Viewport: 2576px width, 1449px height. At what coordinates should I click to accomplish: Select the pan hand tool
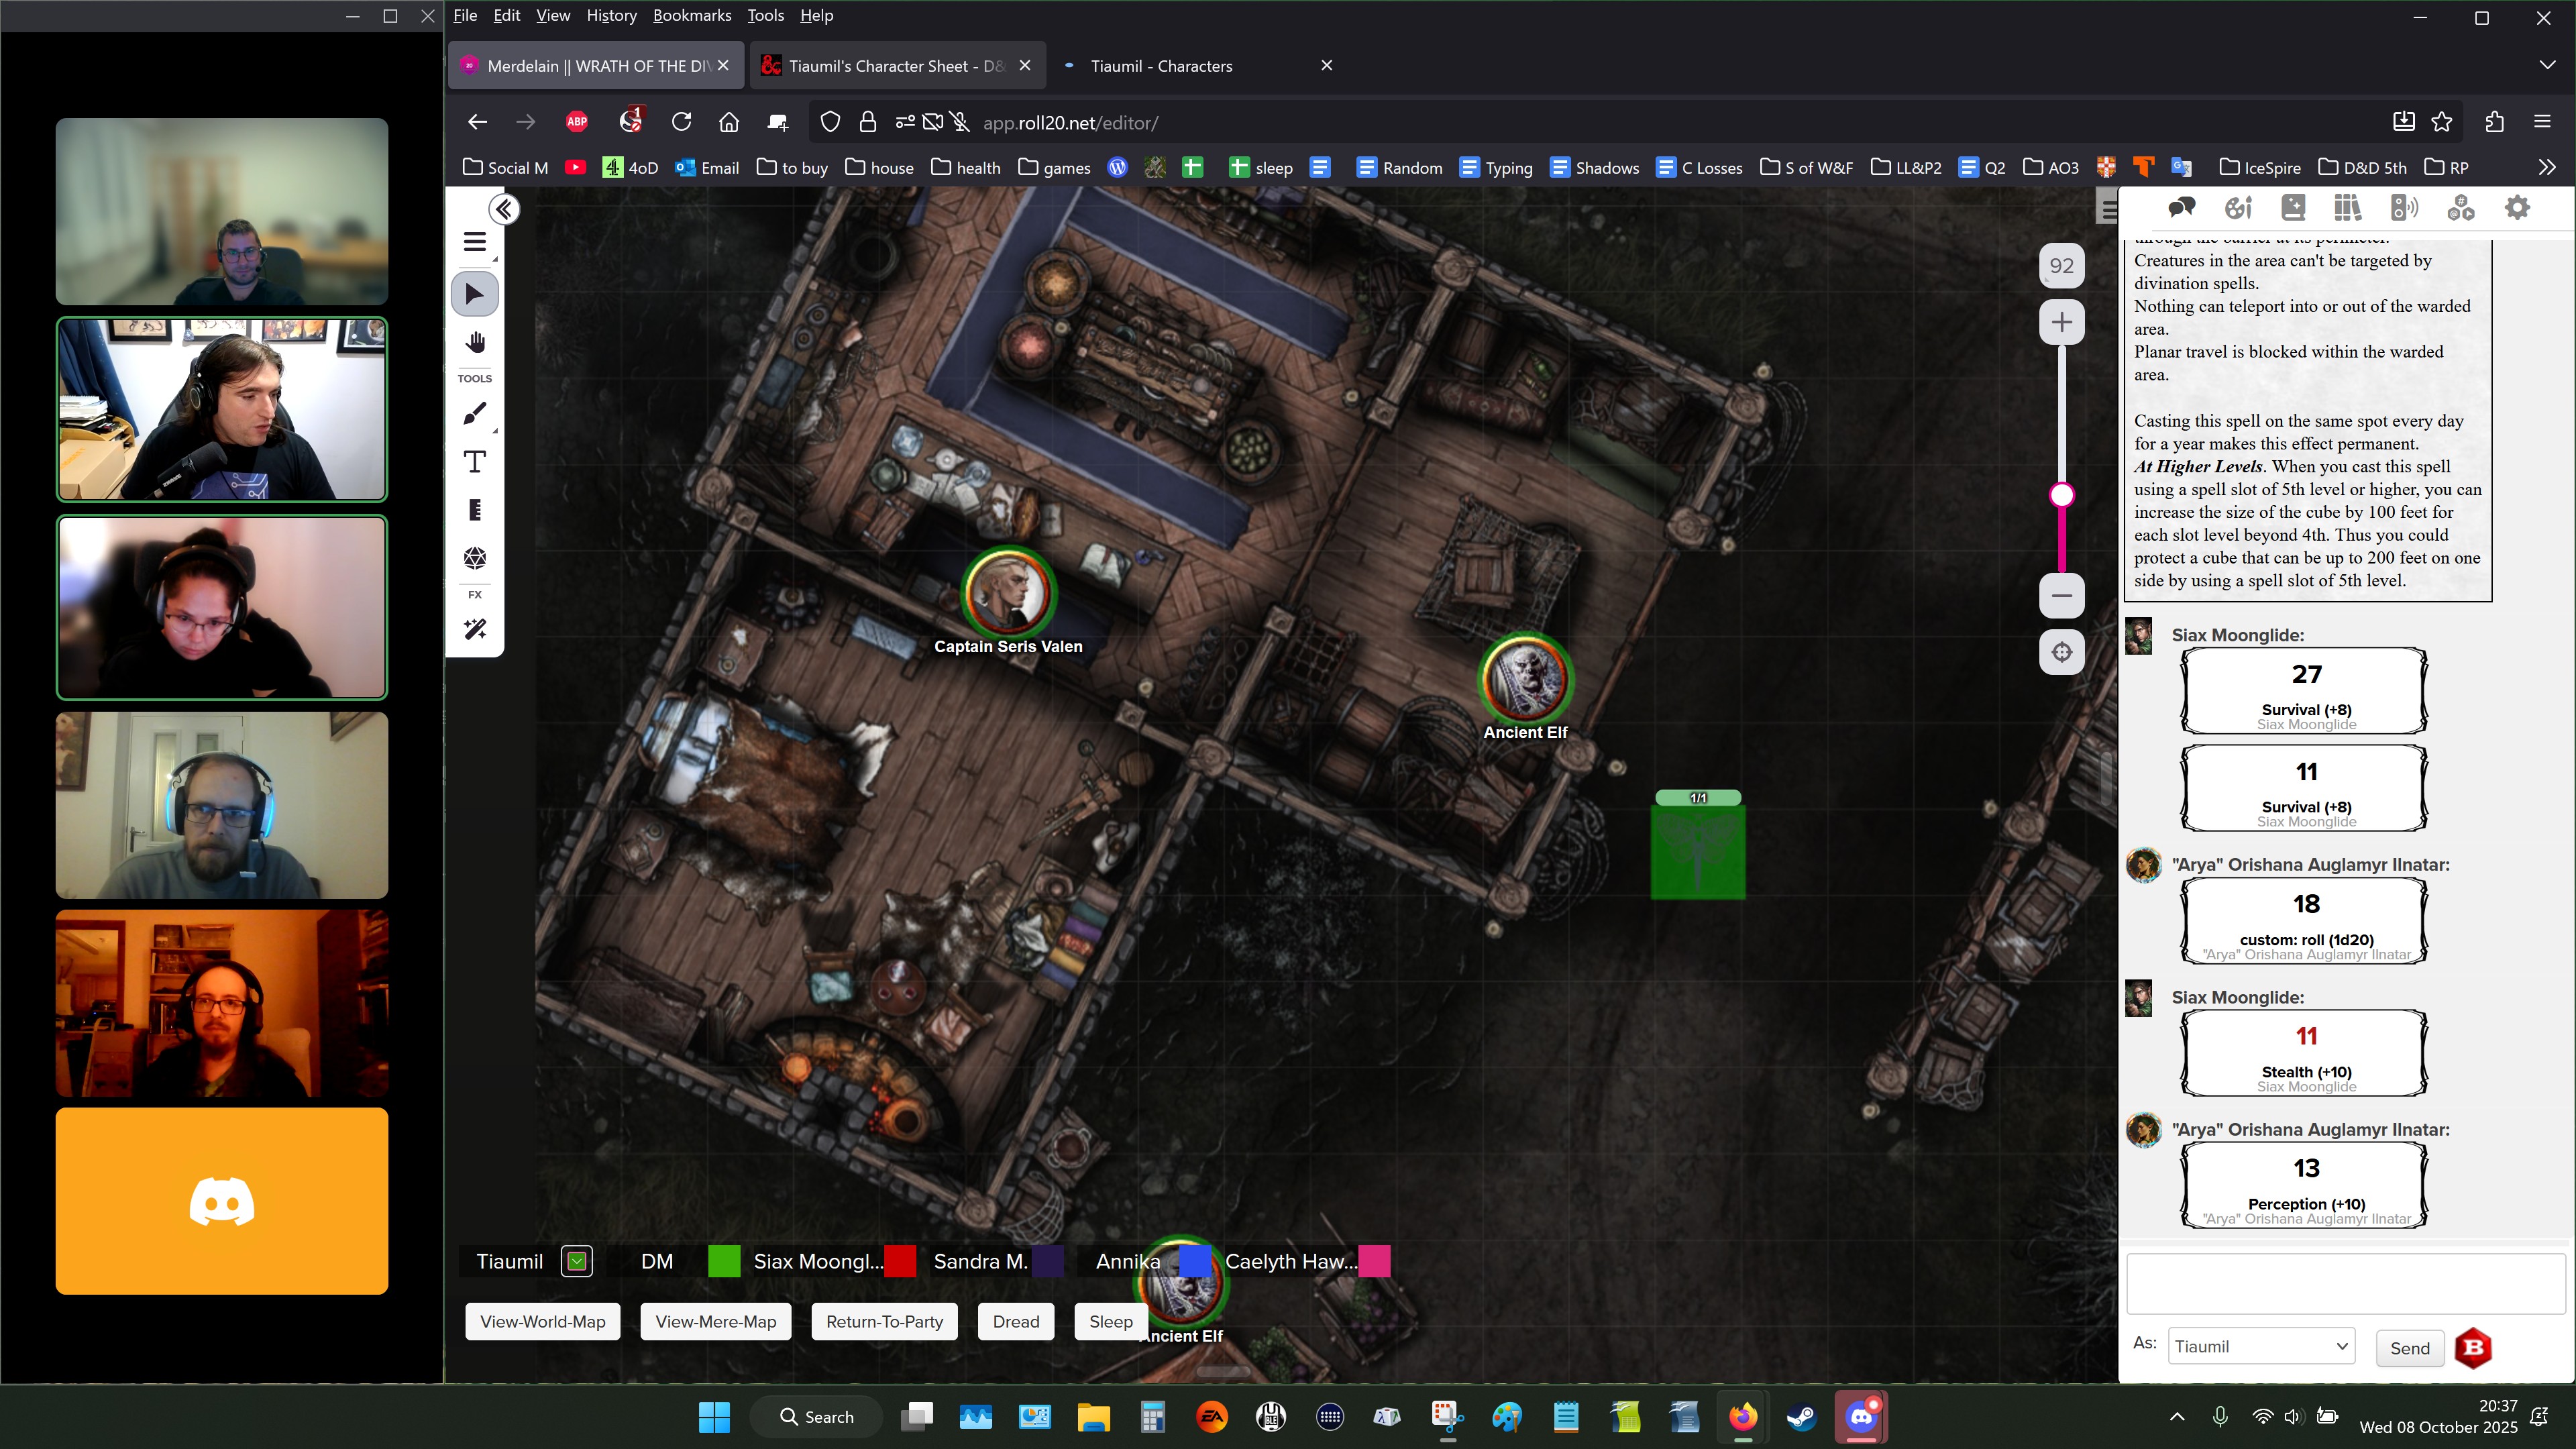click(475, 343)
